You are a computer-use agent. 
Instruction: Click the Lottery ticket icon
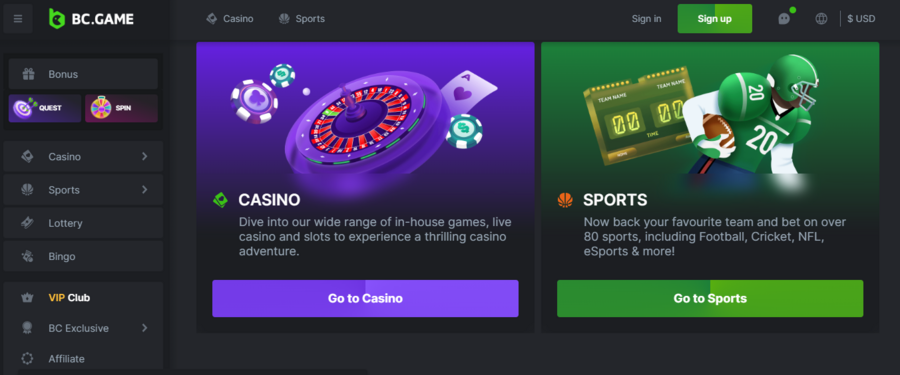pyautogui.click(x=27, y=223)
